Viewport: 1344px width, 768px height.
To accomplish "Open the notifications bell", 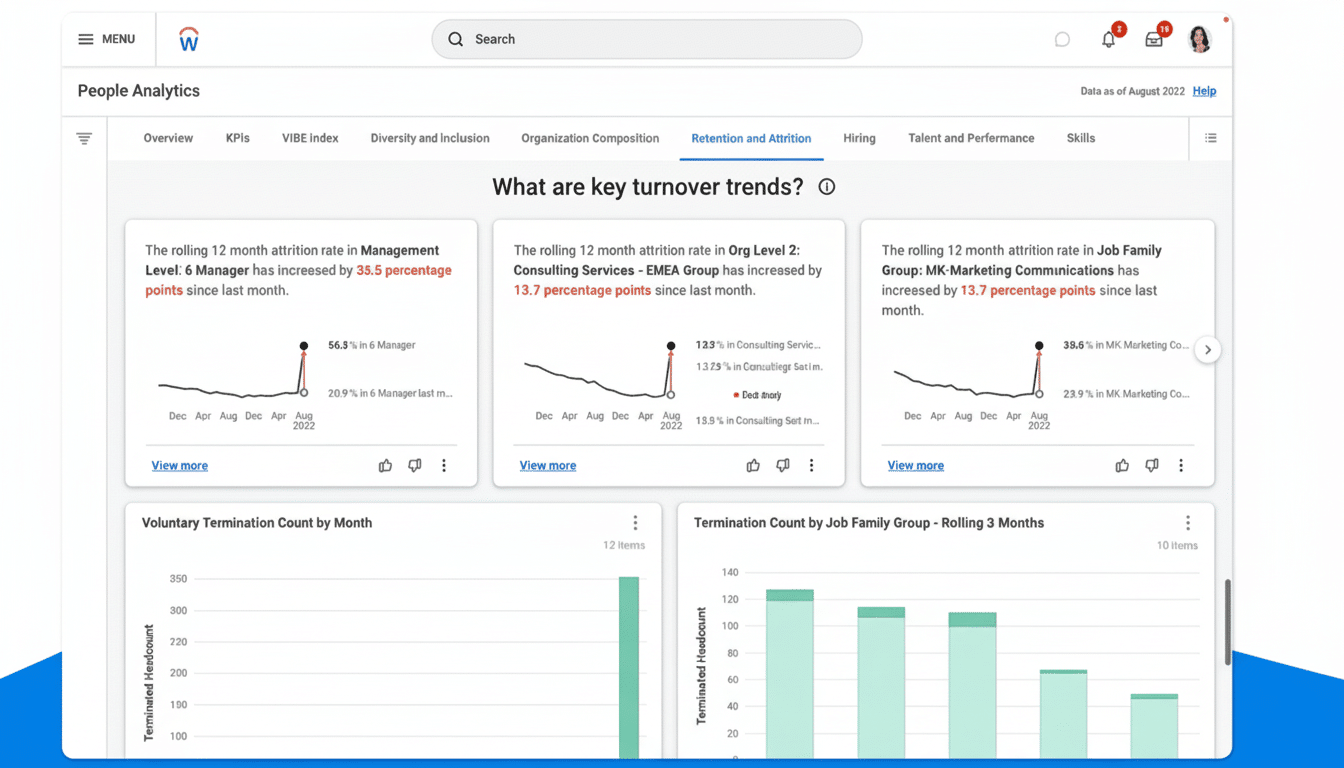I will click(x=1108, y=39).
